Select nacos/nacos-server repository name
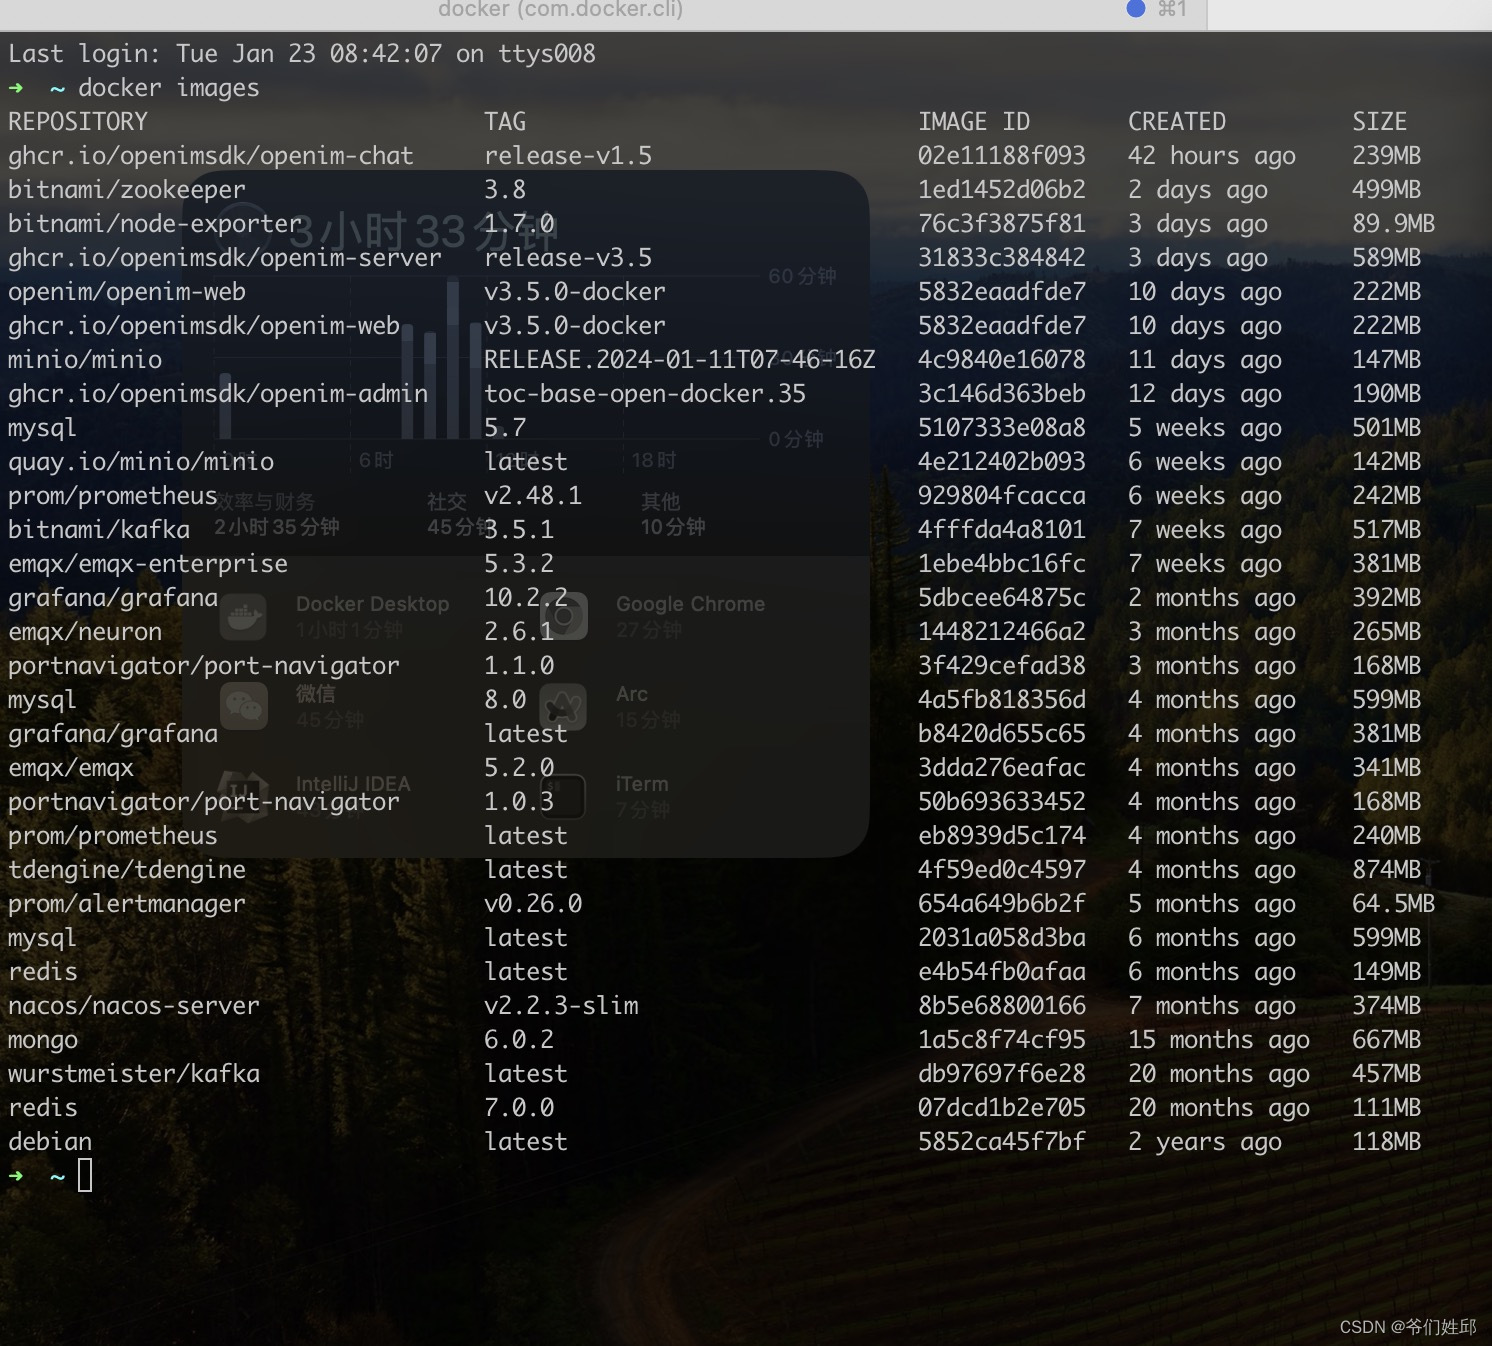This screenshot has width=1492, height=1346. coord(134,1006)
